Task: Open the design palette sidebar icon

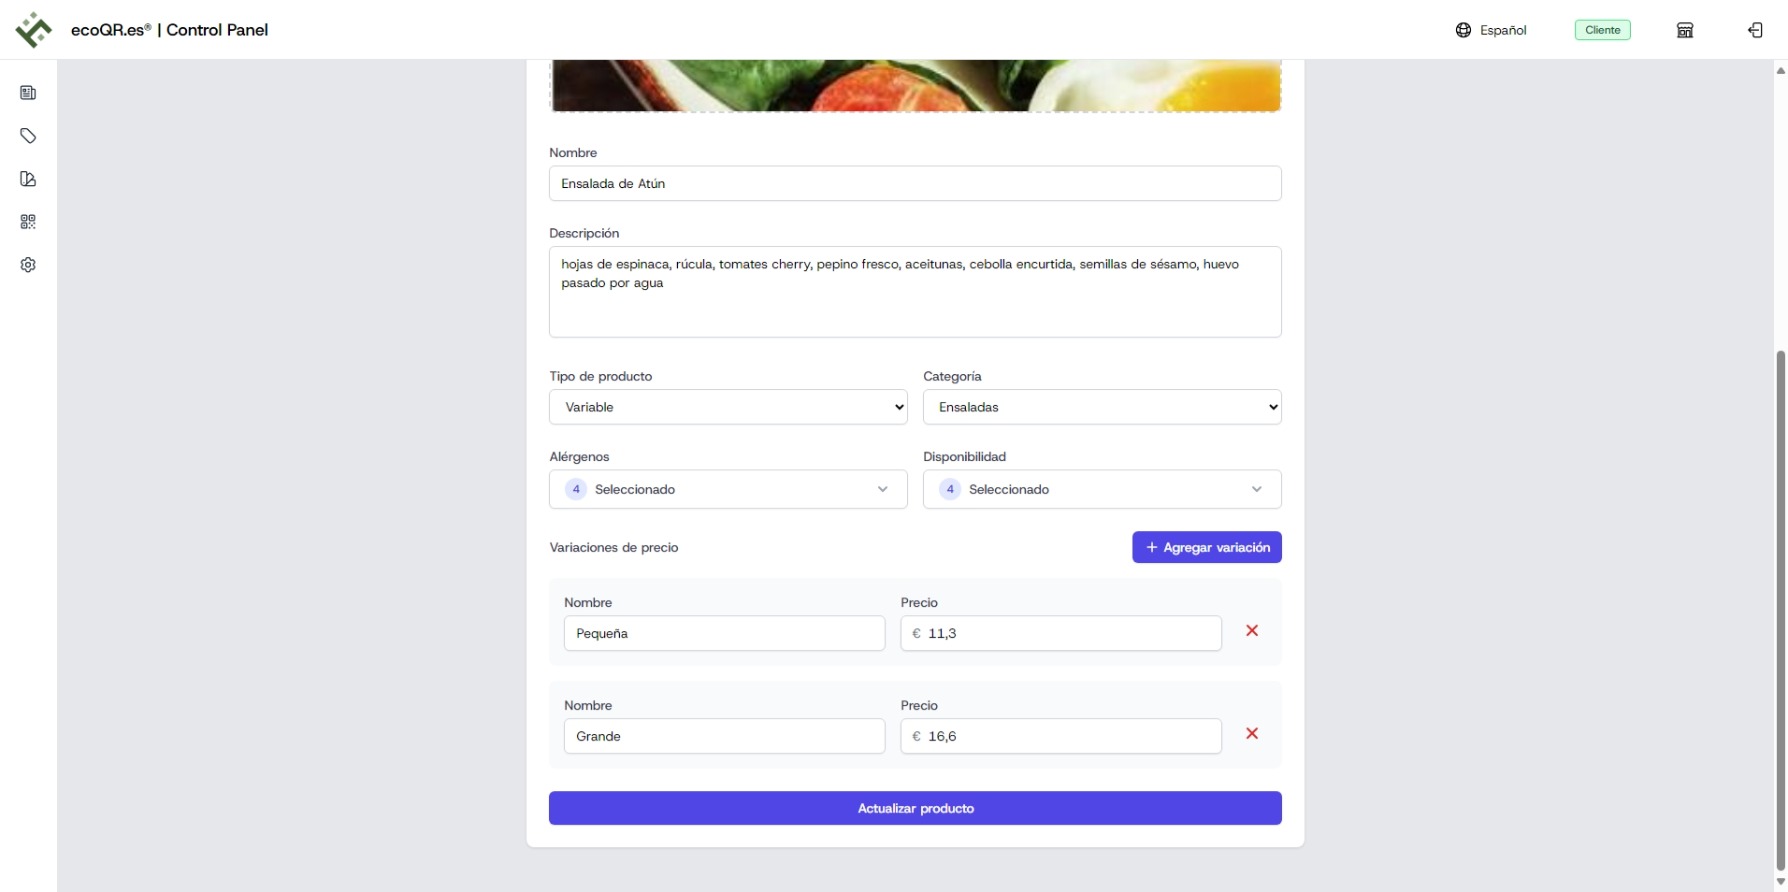Action: [28, 179]
